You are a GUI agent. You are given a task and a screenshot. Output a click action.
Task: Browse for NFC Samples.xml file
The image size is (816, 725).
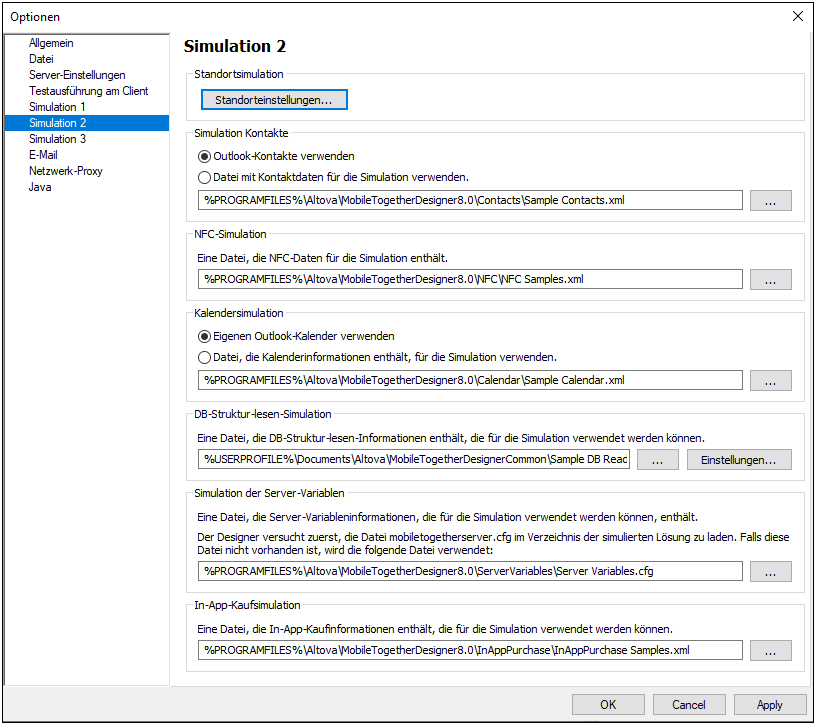(770, 279)
